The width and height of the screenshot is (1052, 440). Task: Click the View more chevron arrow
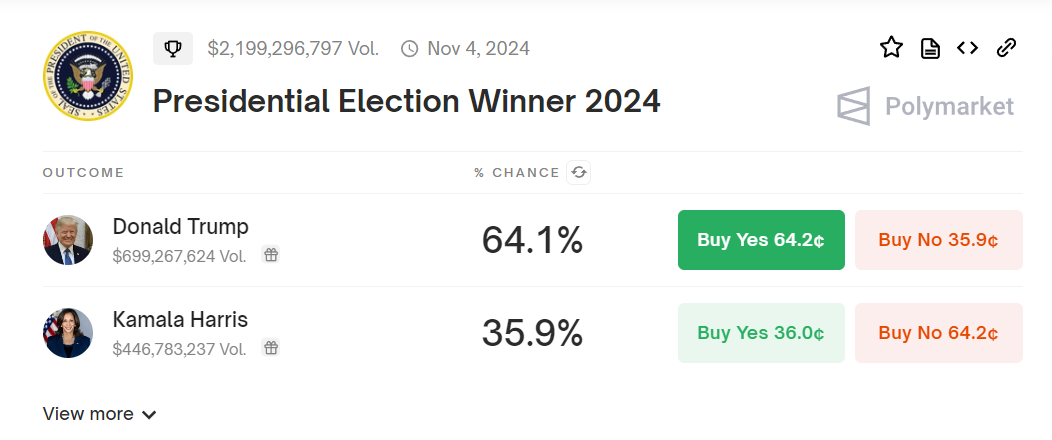point(149,415)
